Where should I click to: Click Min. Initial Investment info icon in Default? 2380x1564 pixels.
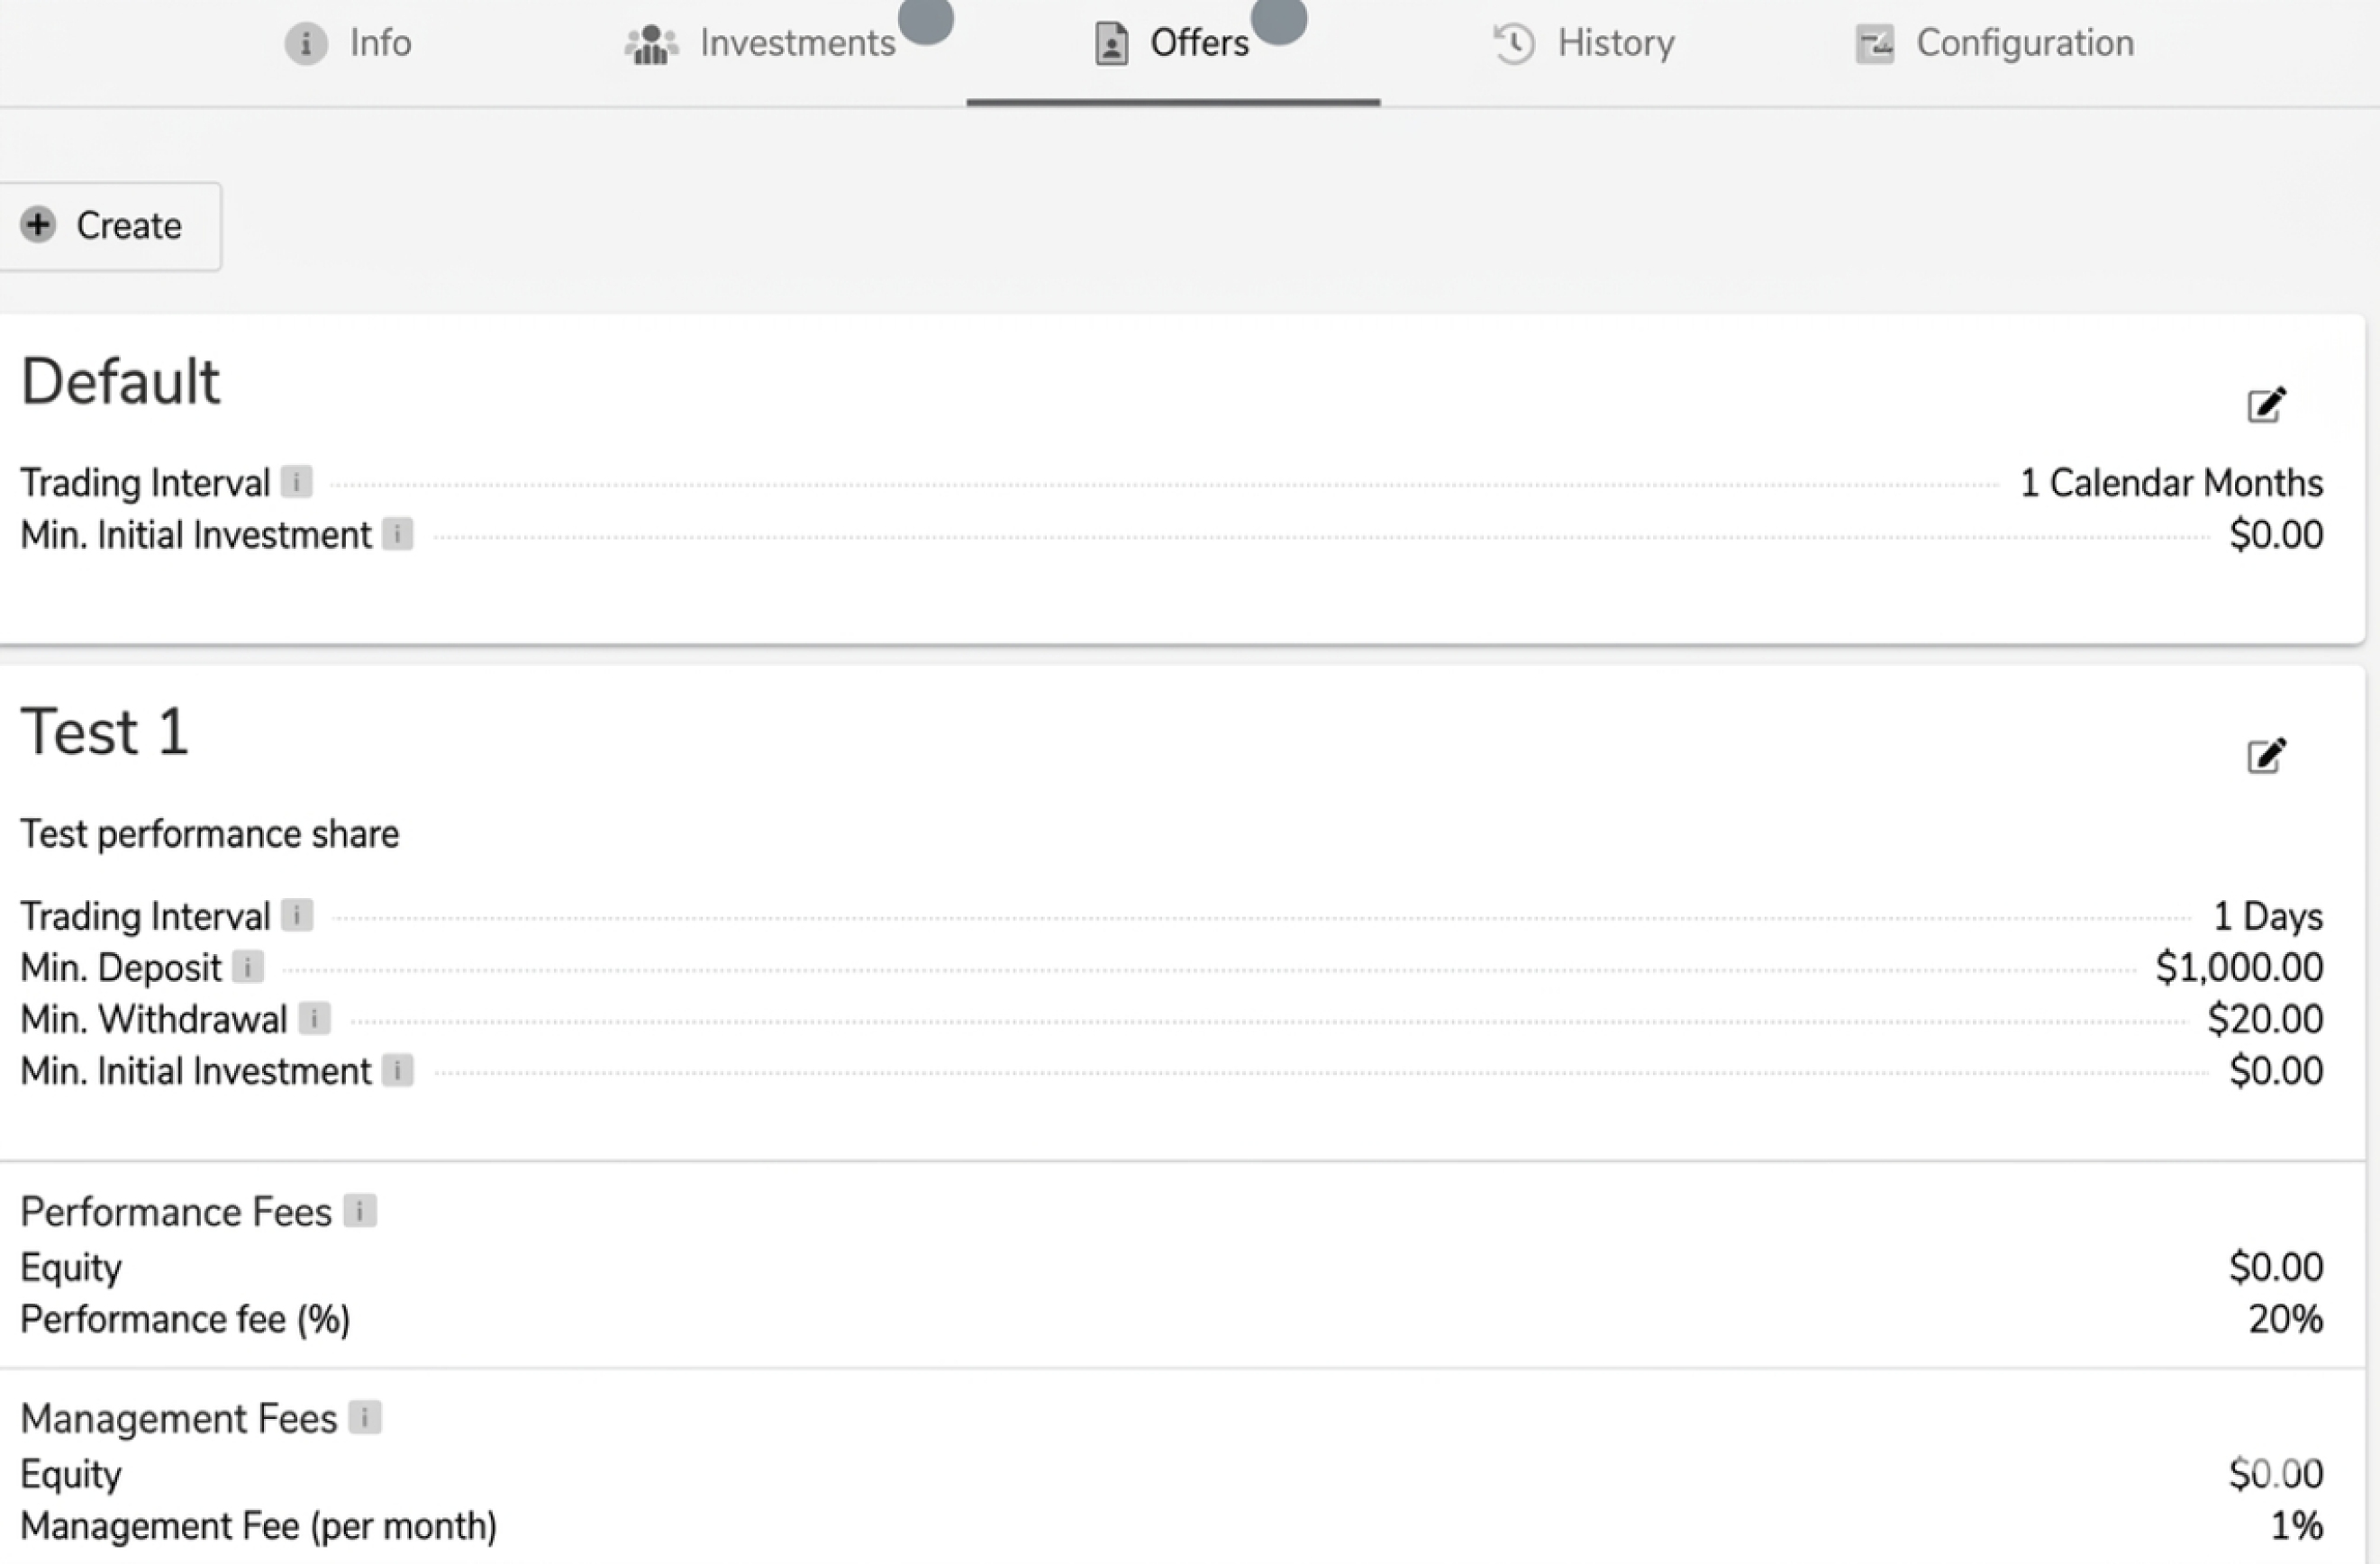[398, 534]
